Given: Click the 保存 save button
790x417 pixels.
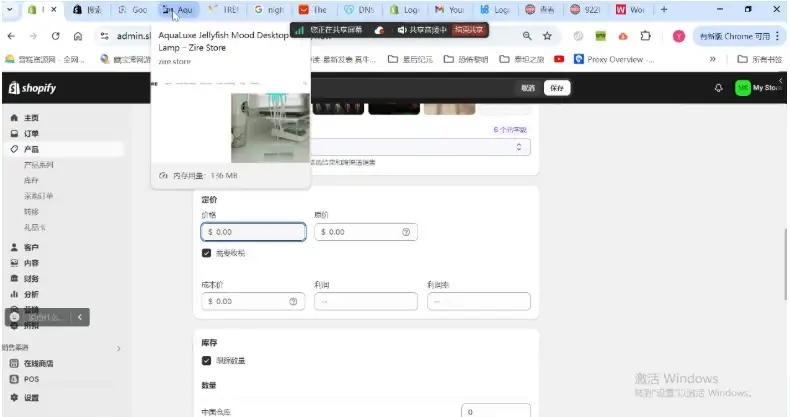Looking at the screenshot, I should pos(557,88).
